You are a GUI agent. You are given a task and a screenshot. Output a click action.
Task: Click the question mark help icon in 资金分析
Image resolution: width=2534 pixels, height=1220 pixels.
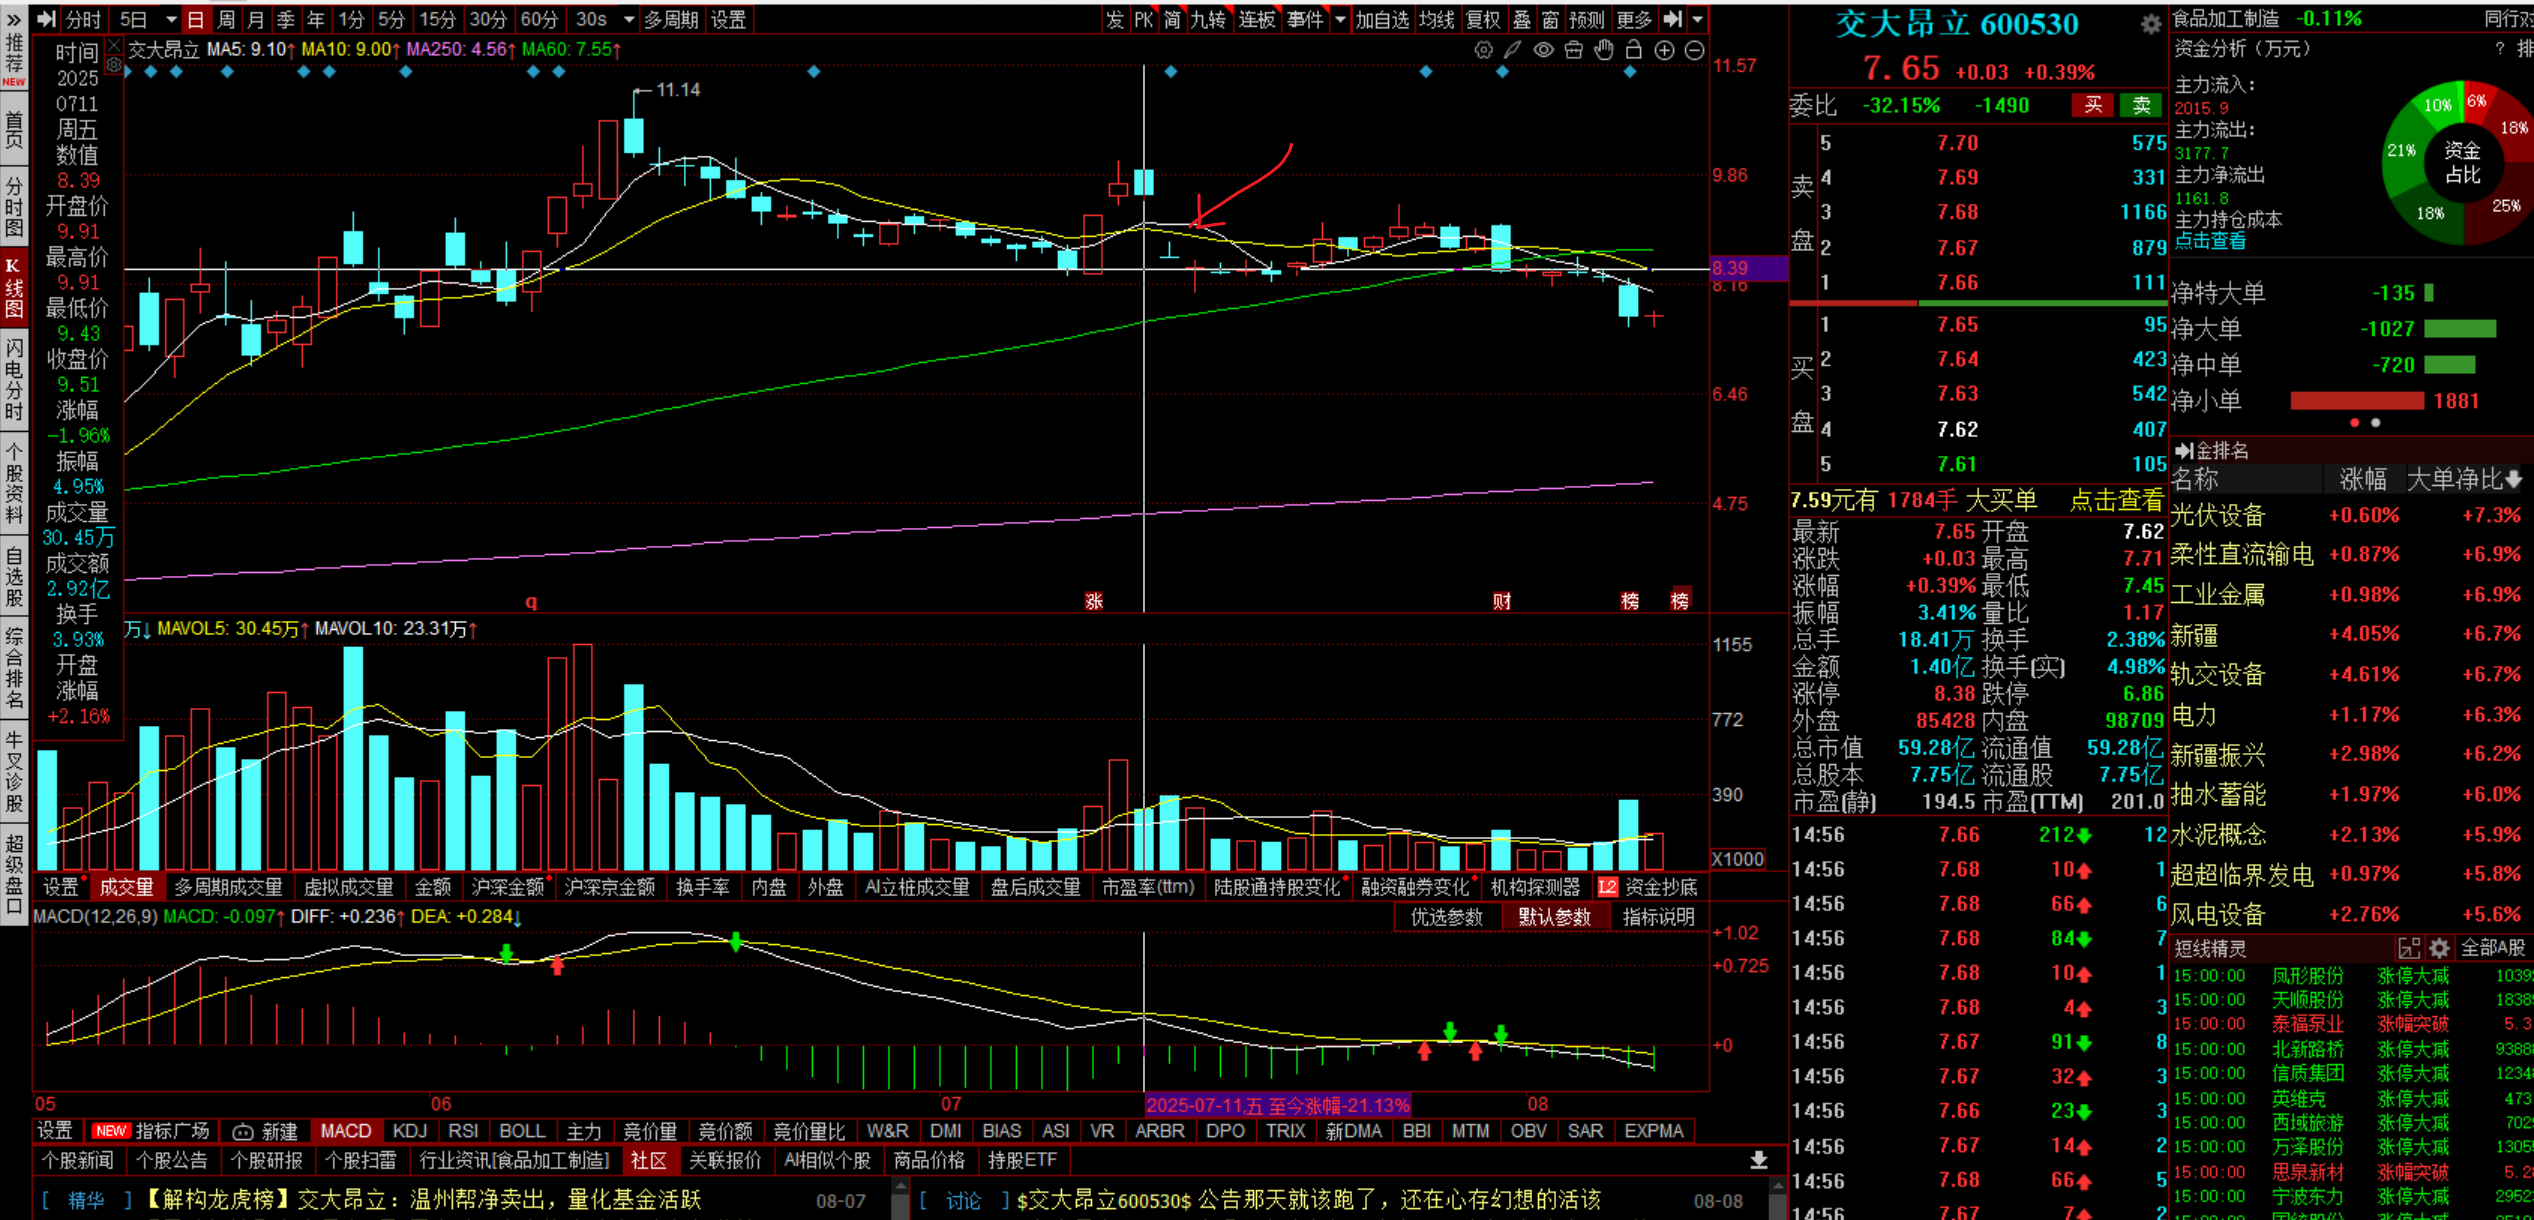pyautogui.click(x=2500, y=48)
